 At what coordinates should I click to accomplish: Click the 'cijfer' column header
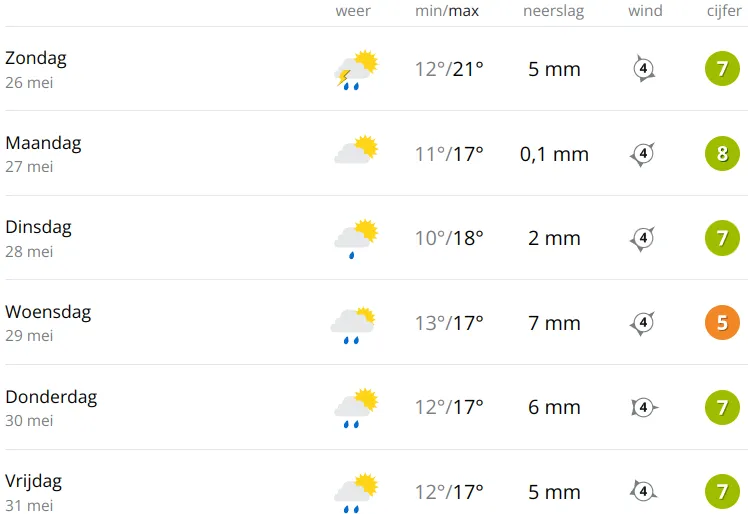tap(724, 11)
